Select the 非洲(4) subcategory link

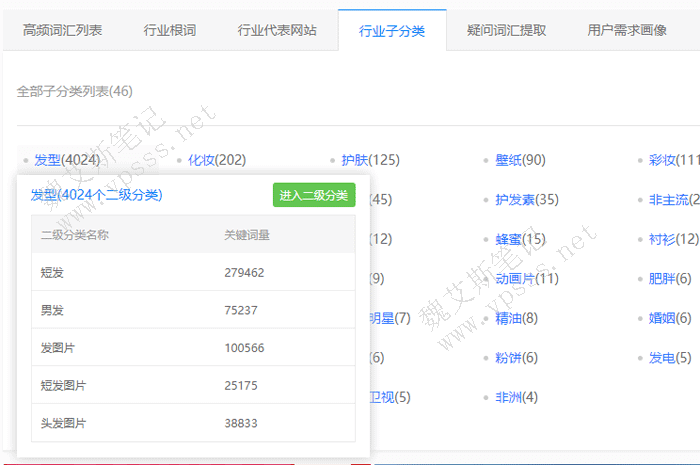[516, 397]
